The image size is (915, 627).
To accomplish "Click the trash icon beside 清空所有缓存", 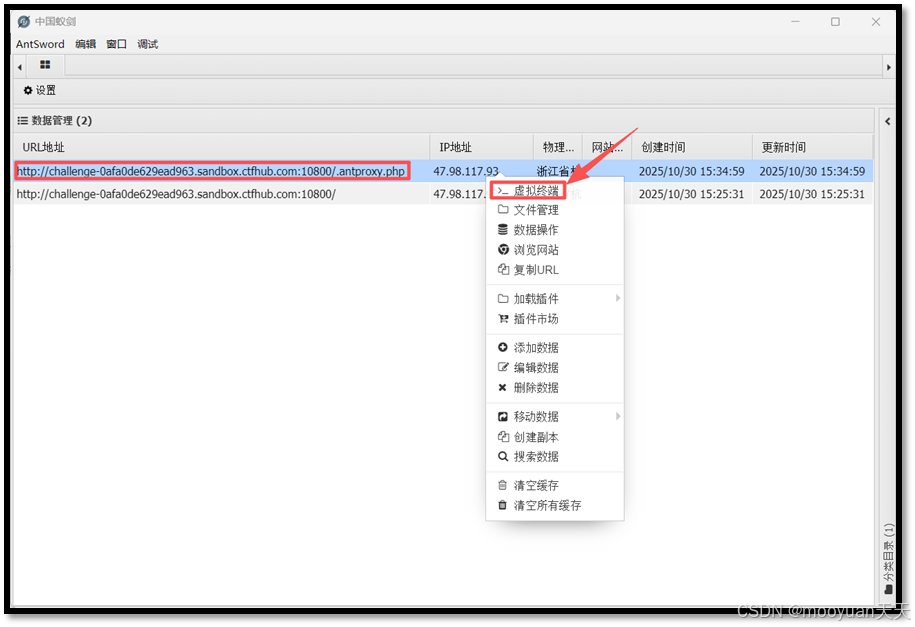I will (x=502, y=505).
